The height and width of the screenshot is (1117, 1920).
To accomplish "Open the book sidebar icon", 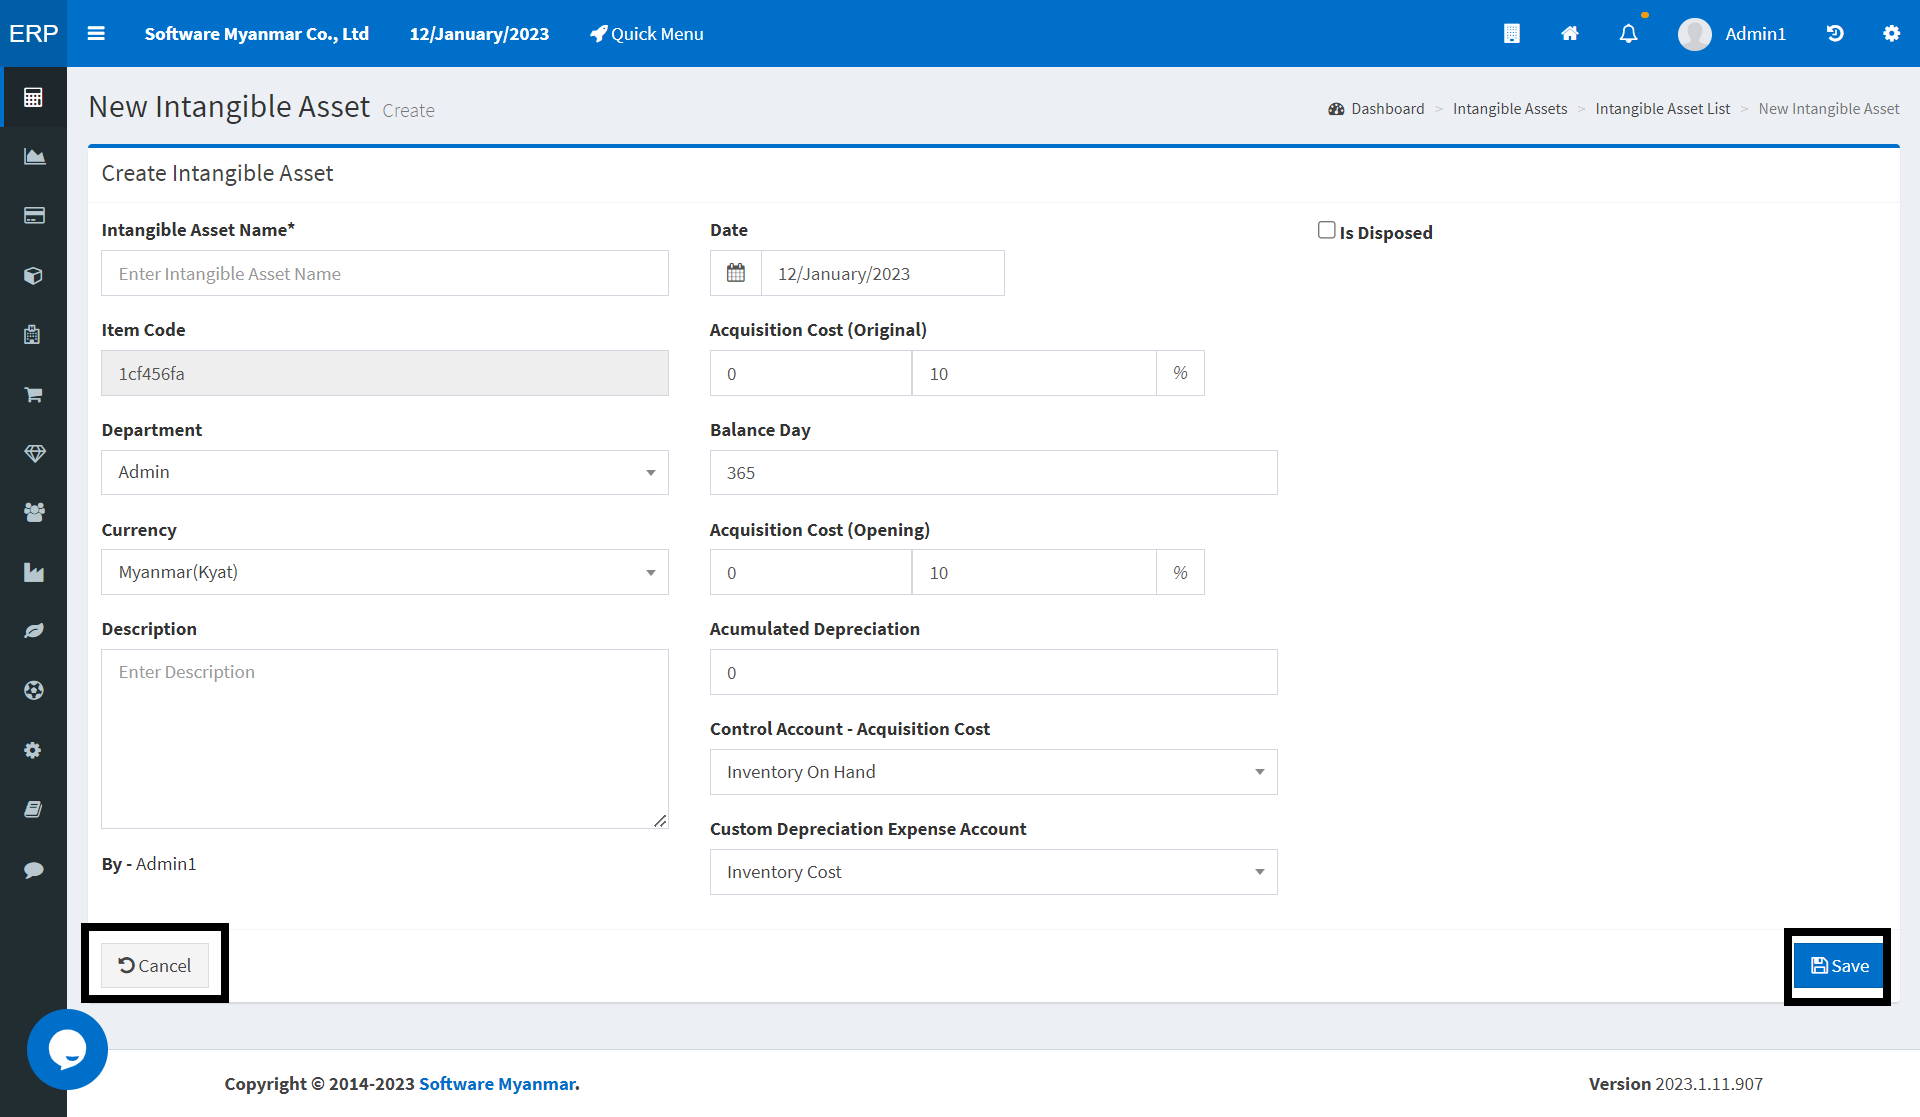I will tap(33, 809).
